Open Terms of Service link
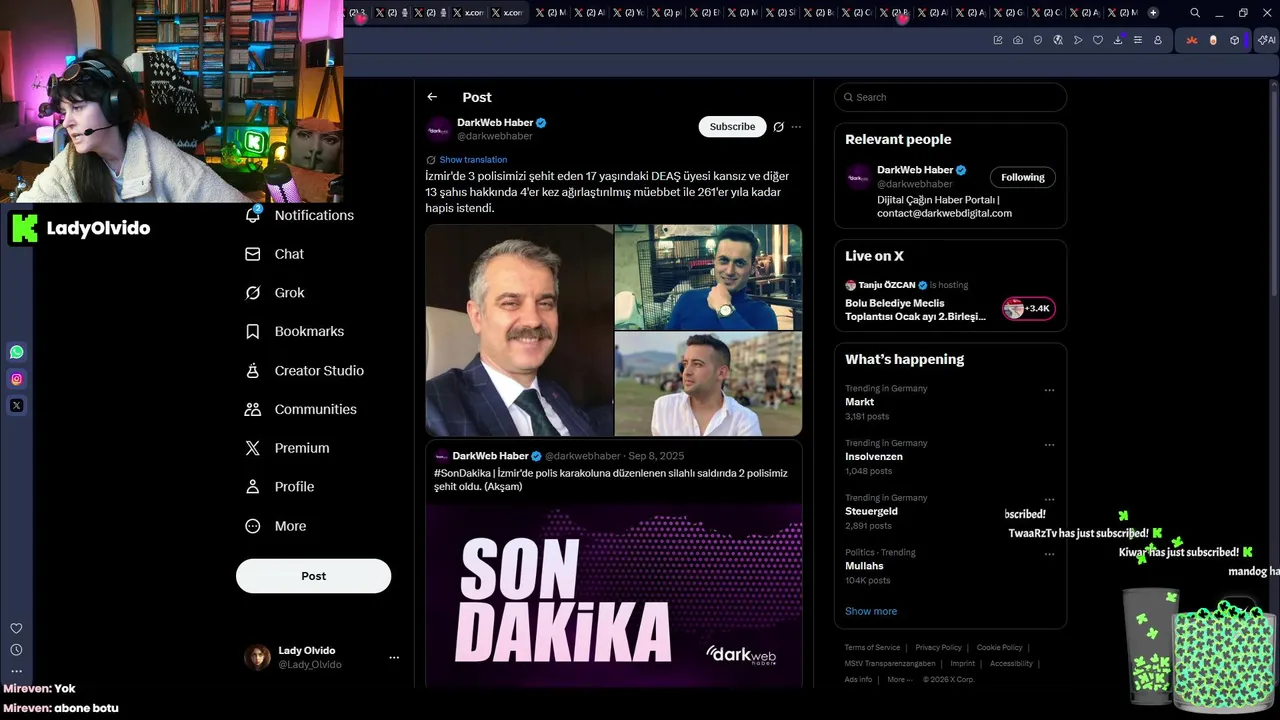 coord(873,647)
